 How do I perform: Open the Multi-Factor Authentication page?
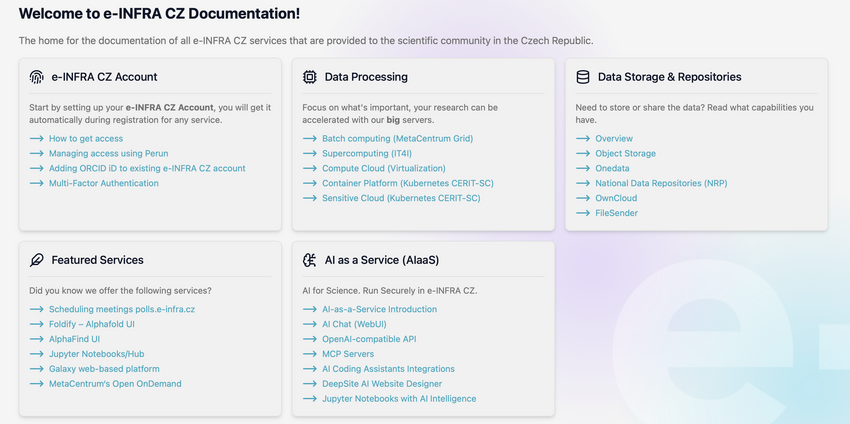click(104, 183)
